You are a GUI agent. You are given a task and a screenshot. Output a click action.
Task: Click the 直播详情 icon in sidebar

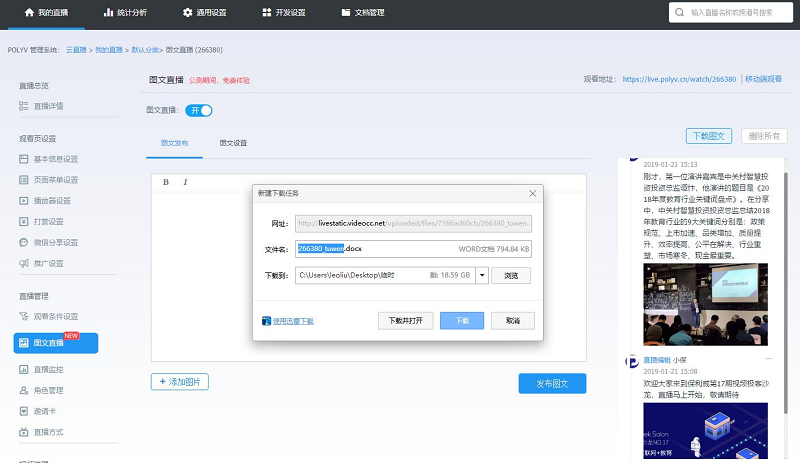(24, 106)
